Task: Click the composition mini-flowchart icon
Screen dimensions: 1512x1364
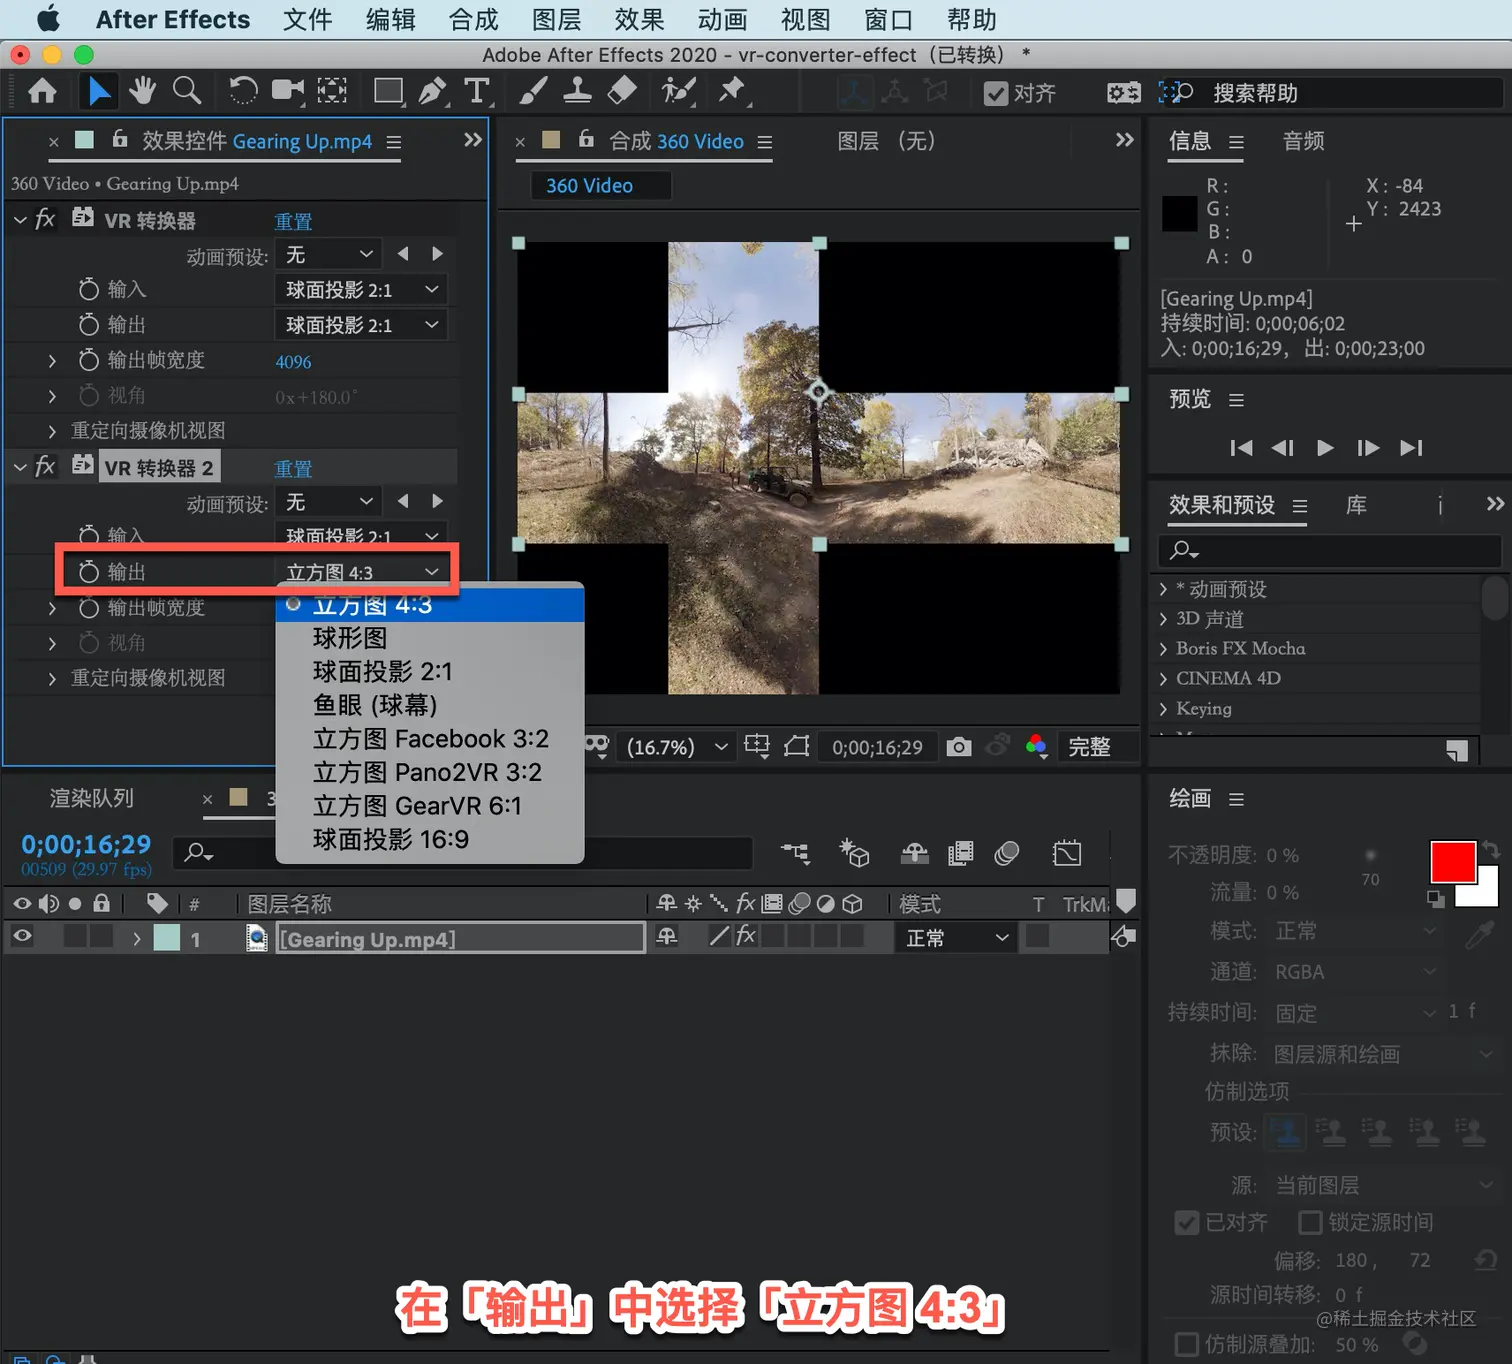Action: 796,853
